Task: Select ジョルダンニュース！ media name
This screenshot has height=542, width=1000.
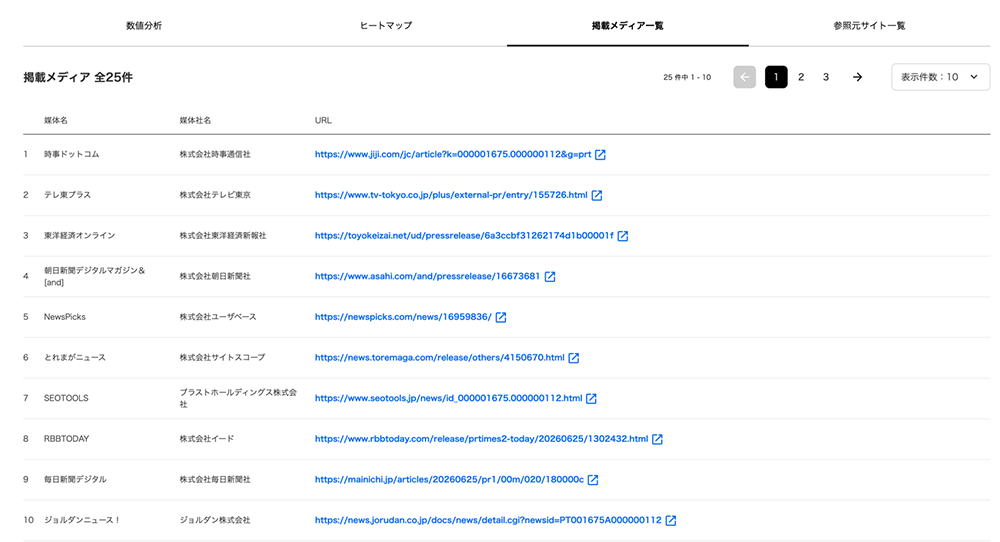Action: [x=82, y=520]
